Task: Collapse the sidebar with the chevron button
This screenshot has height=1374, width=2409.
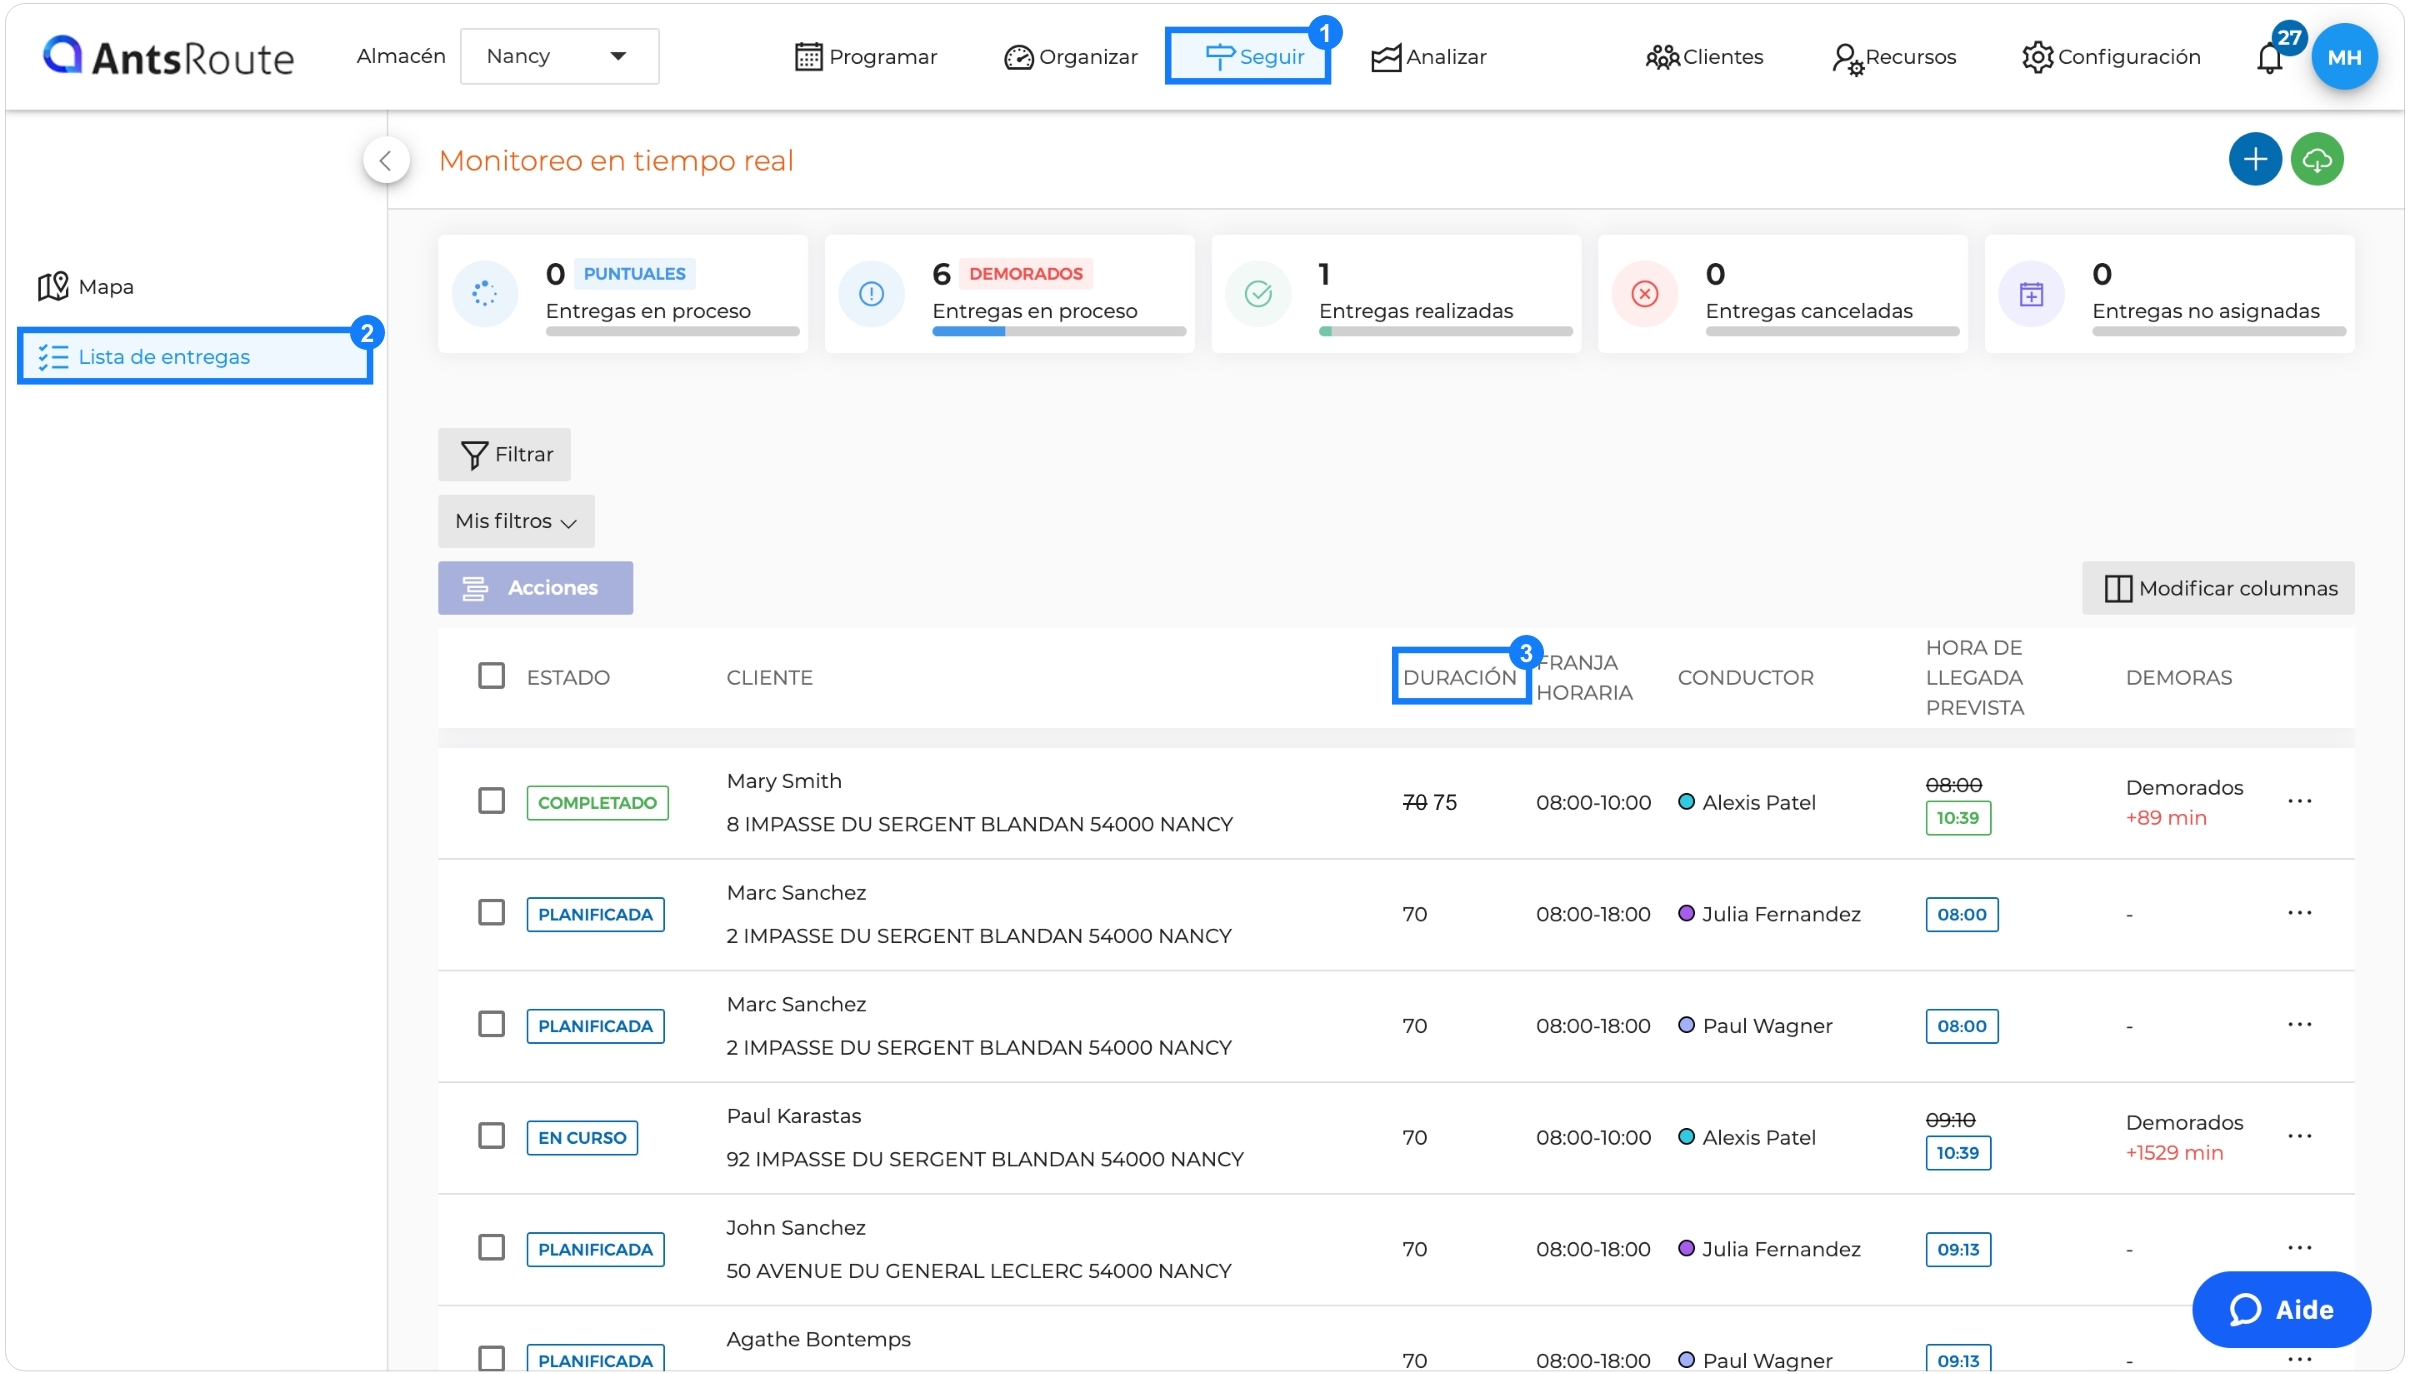Action: click(x=386, y=160)
